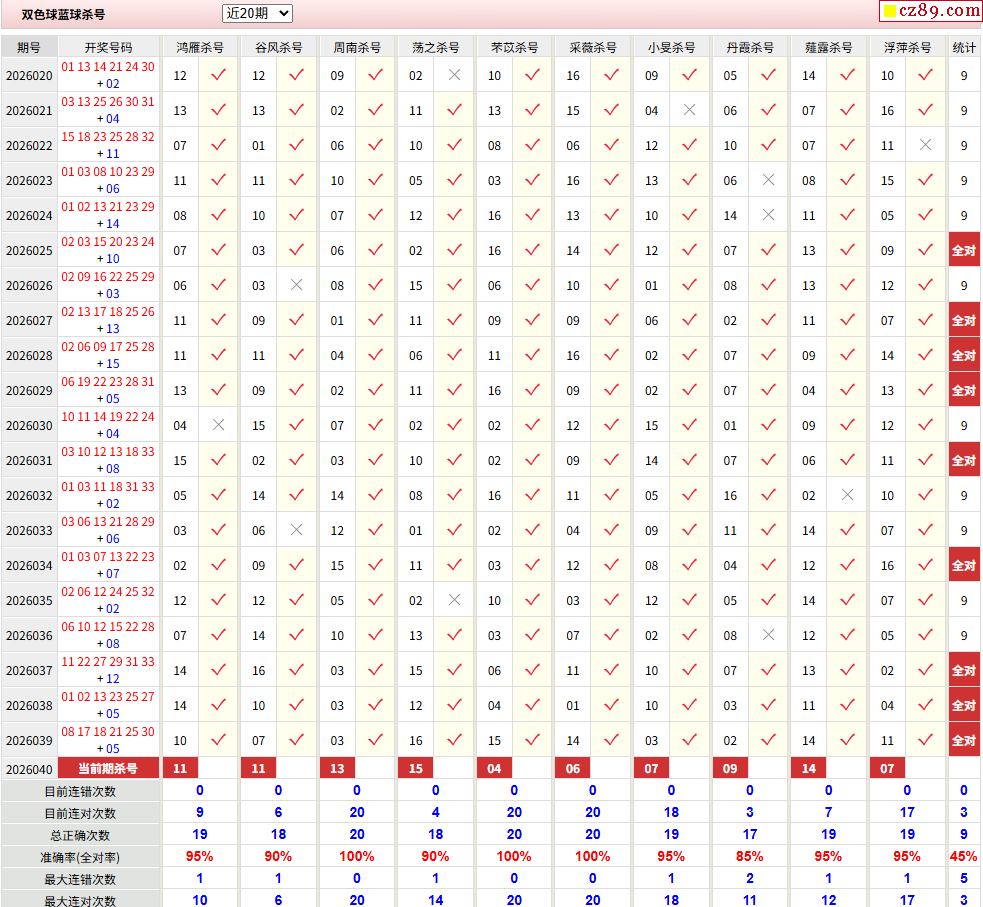Click the 全对 badge in row 2026039
The height and width of the screenshot is (907, 983).
tap(963, 740)
